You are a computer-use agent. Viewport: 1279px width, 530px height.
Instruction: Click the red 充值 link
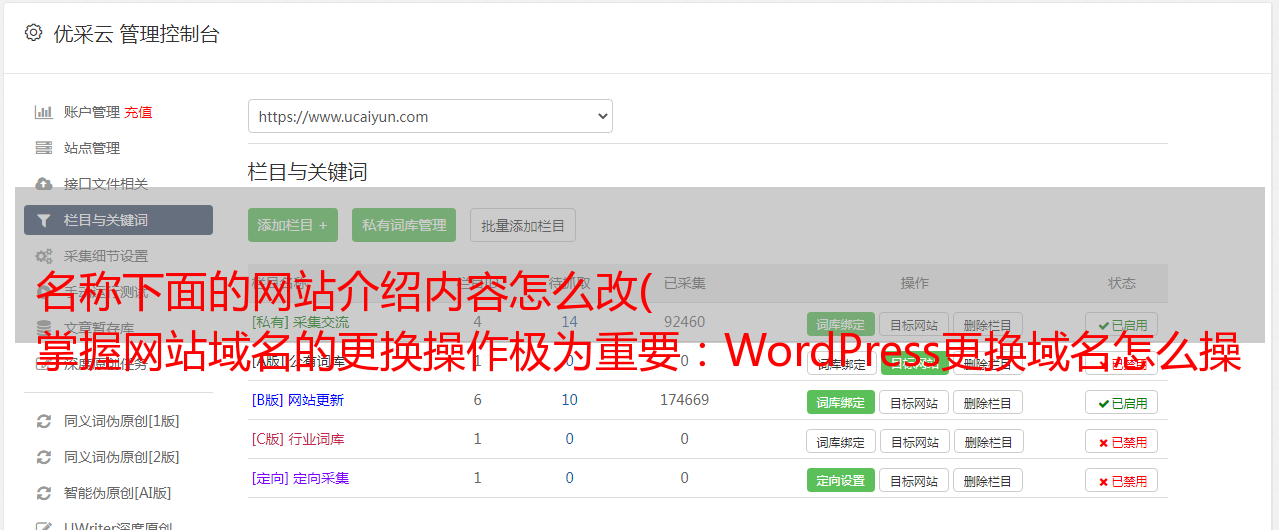pos(138,112)
